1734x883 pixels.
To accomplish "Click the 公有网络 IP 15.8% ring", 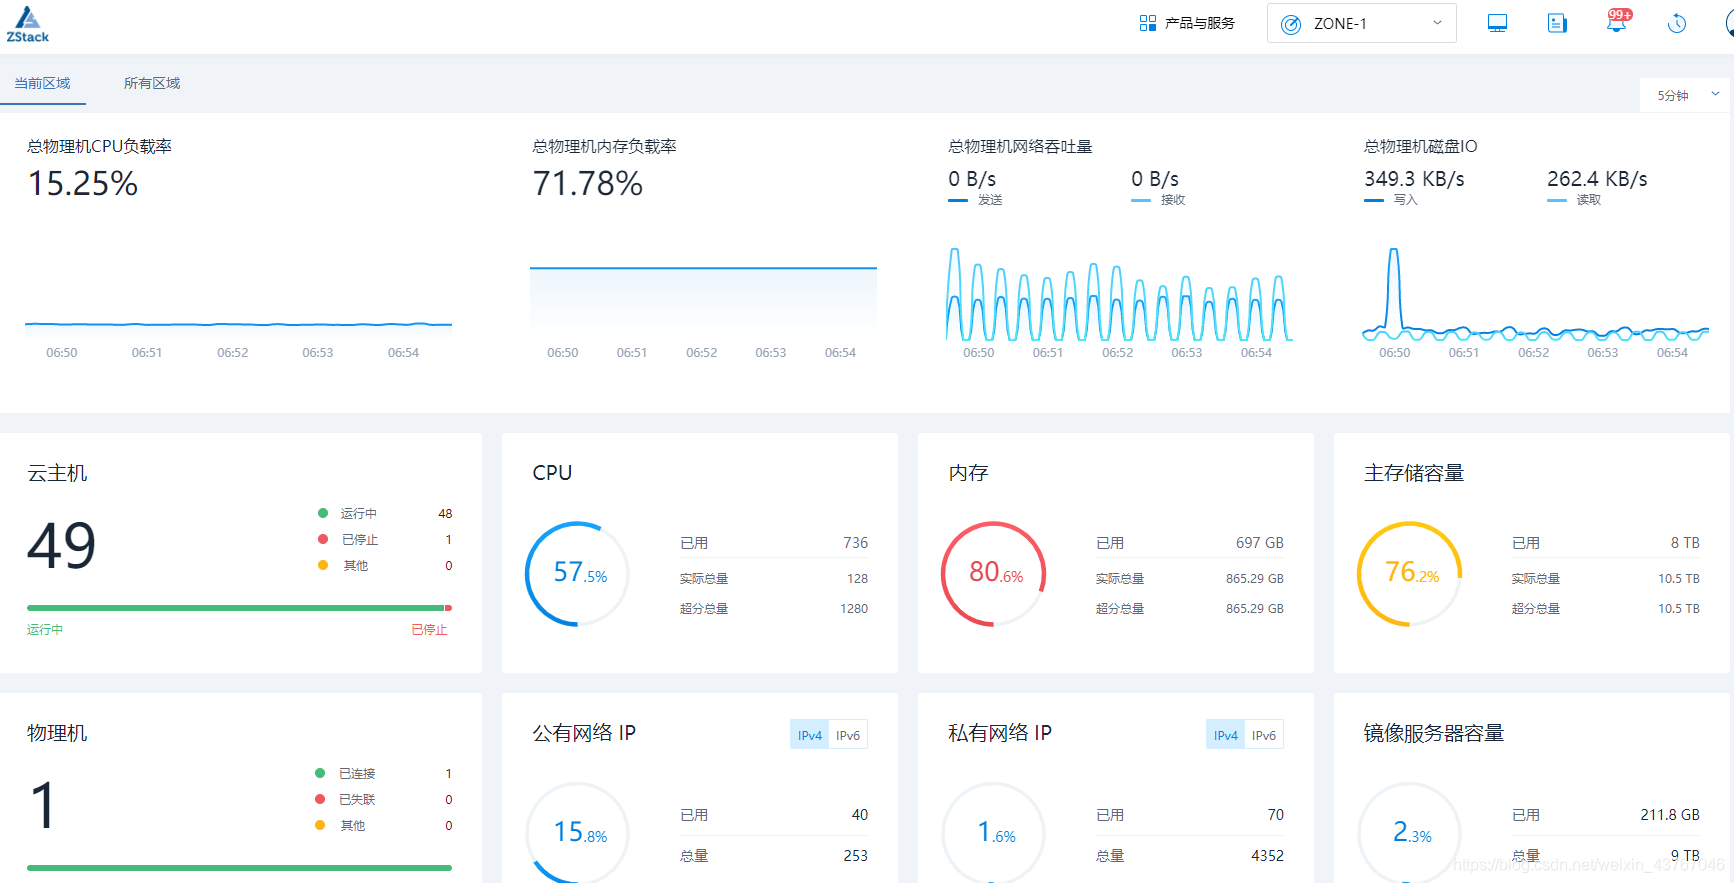I will click(x=578, y=832).
